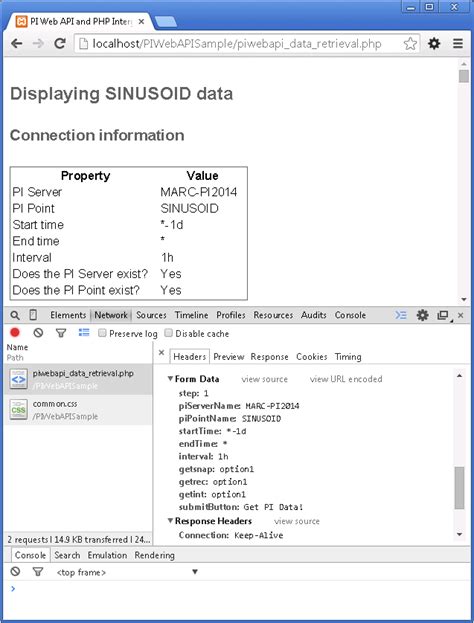Bookmark page with star icon

(410, 44)
